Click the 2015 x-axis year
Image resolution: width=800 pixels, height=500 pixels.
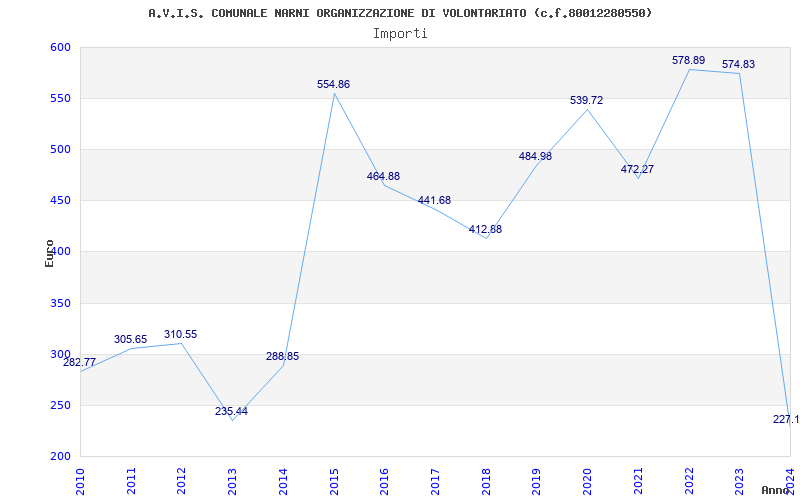[334, 481]
